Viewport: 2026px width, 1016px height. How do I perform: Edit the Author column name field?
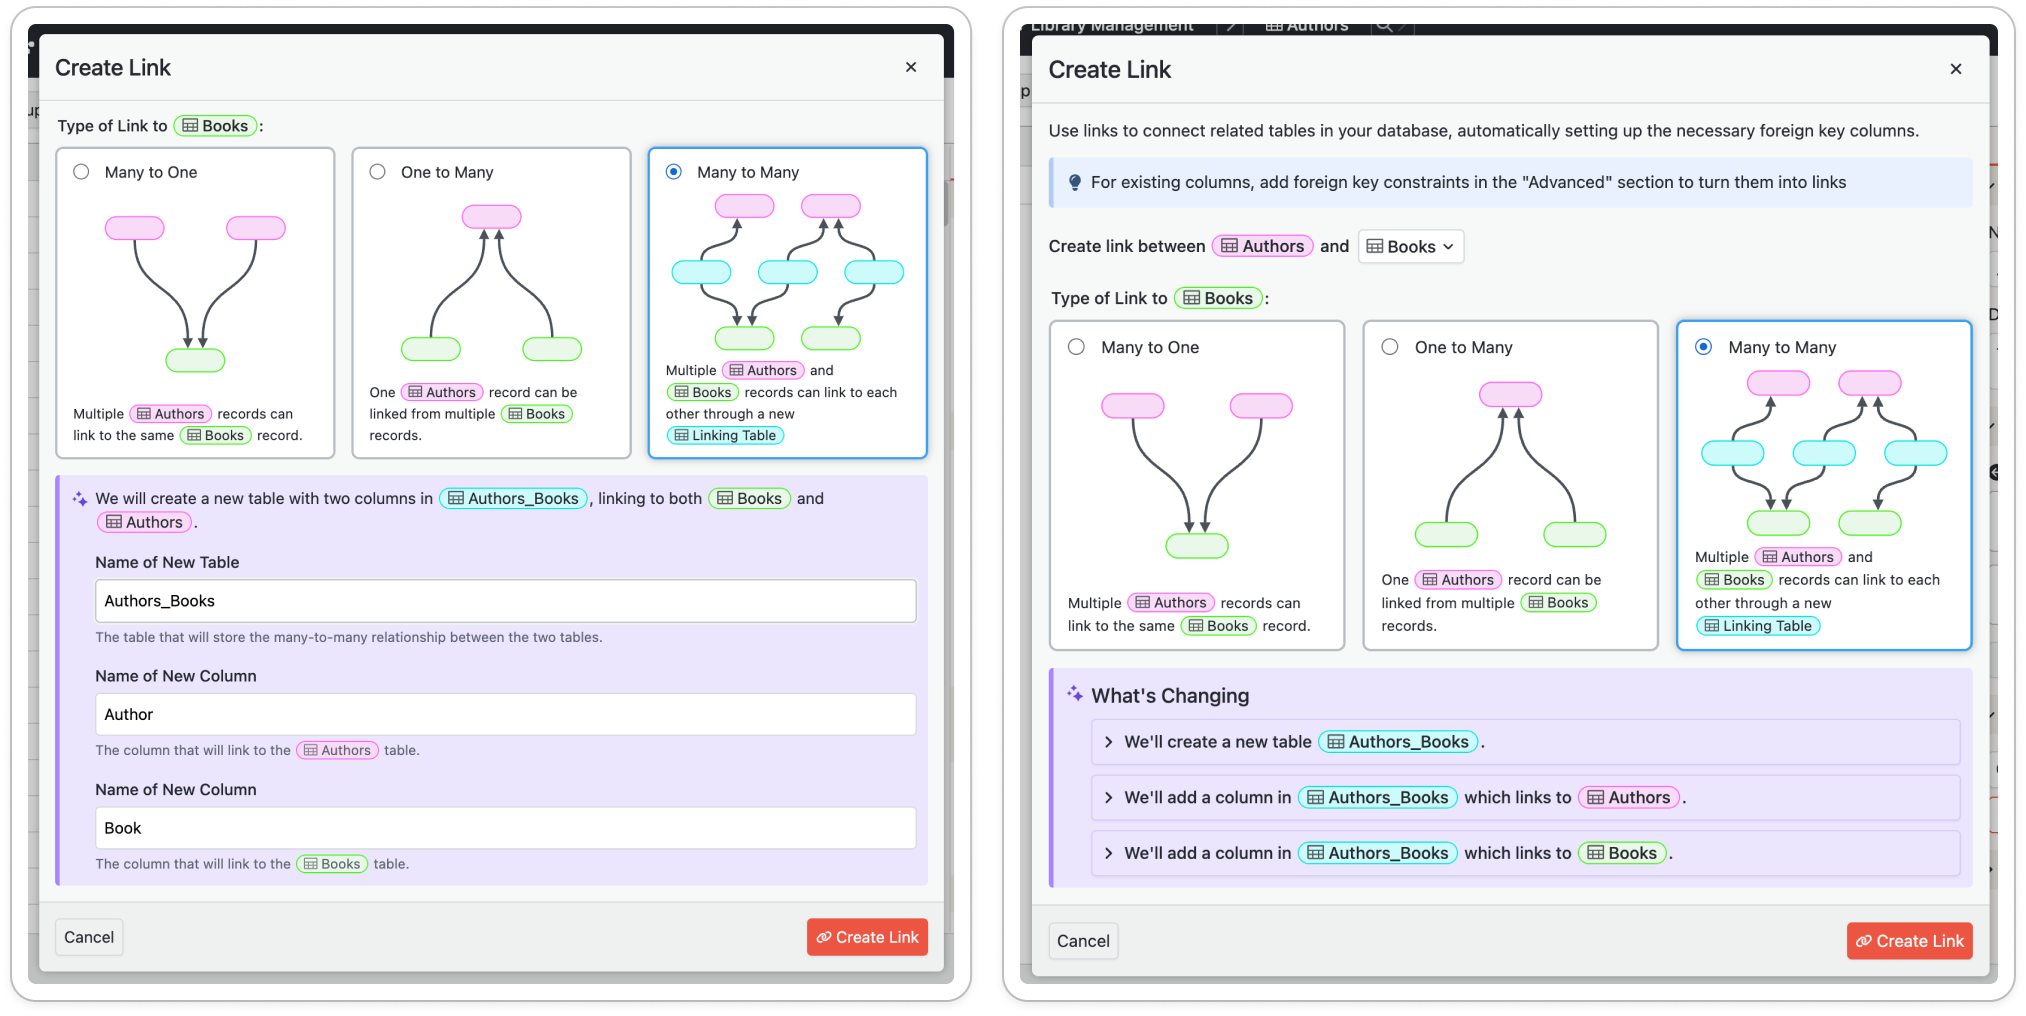tap(505, 714)
